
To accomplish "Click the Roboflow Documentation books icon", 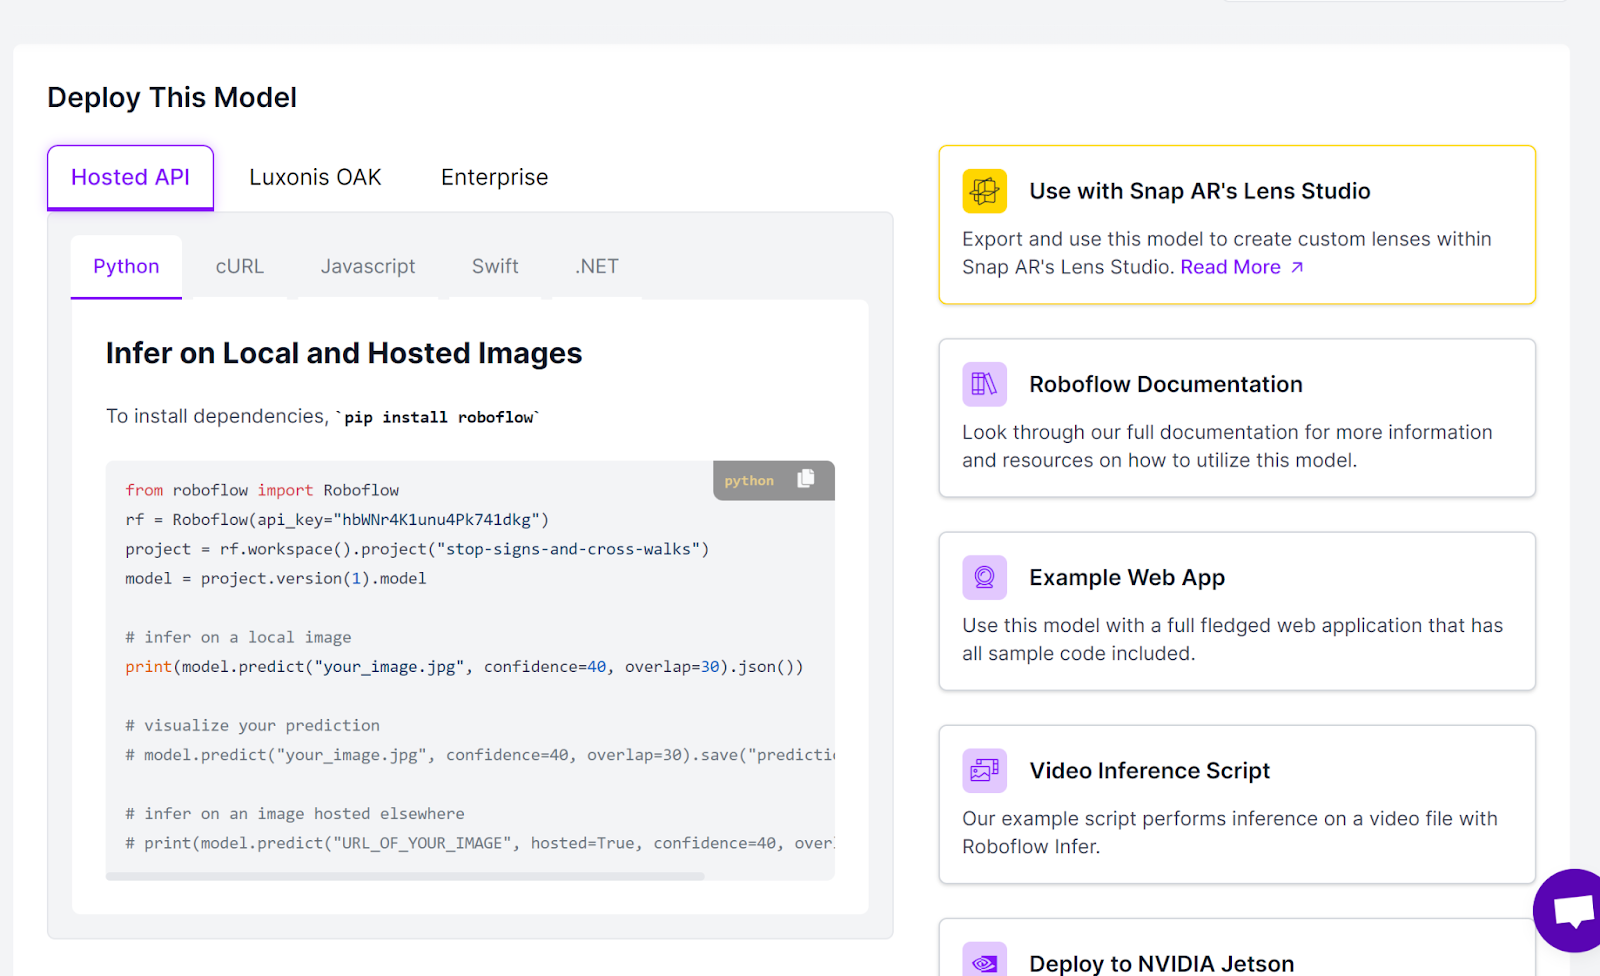I will point(984,384).
